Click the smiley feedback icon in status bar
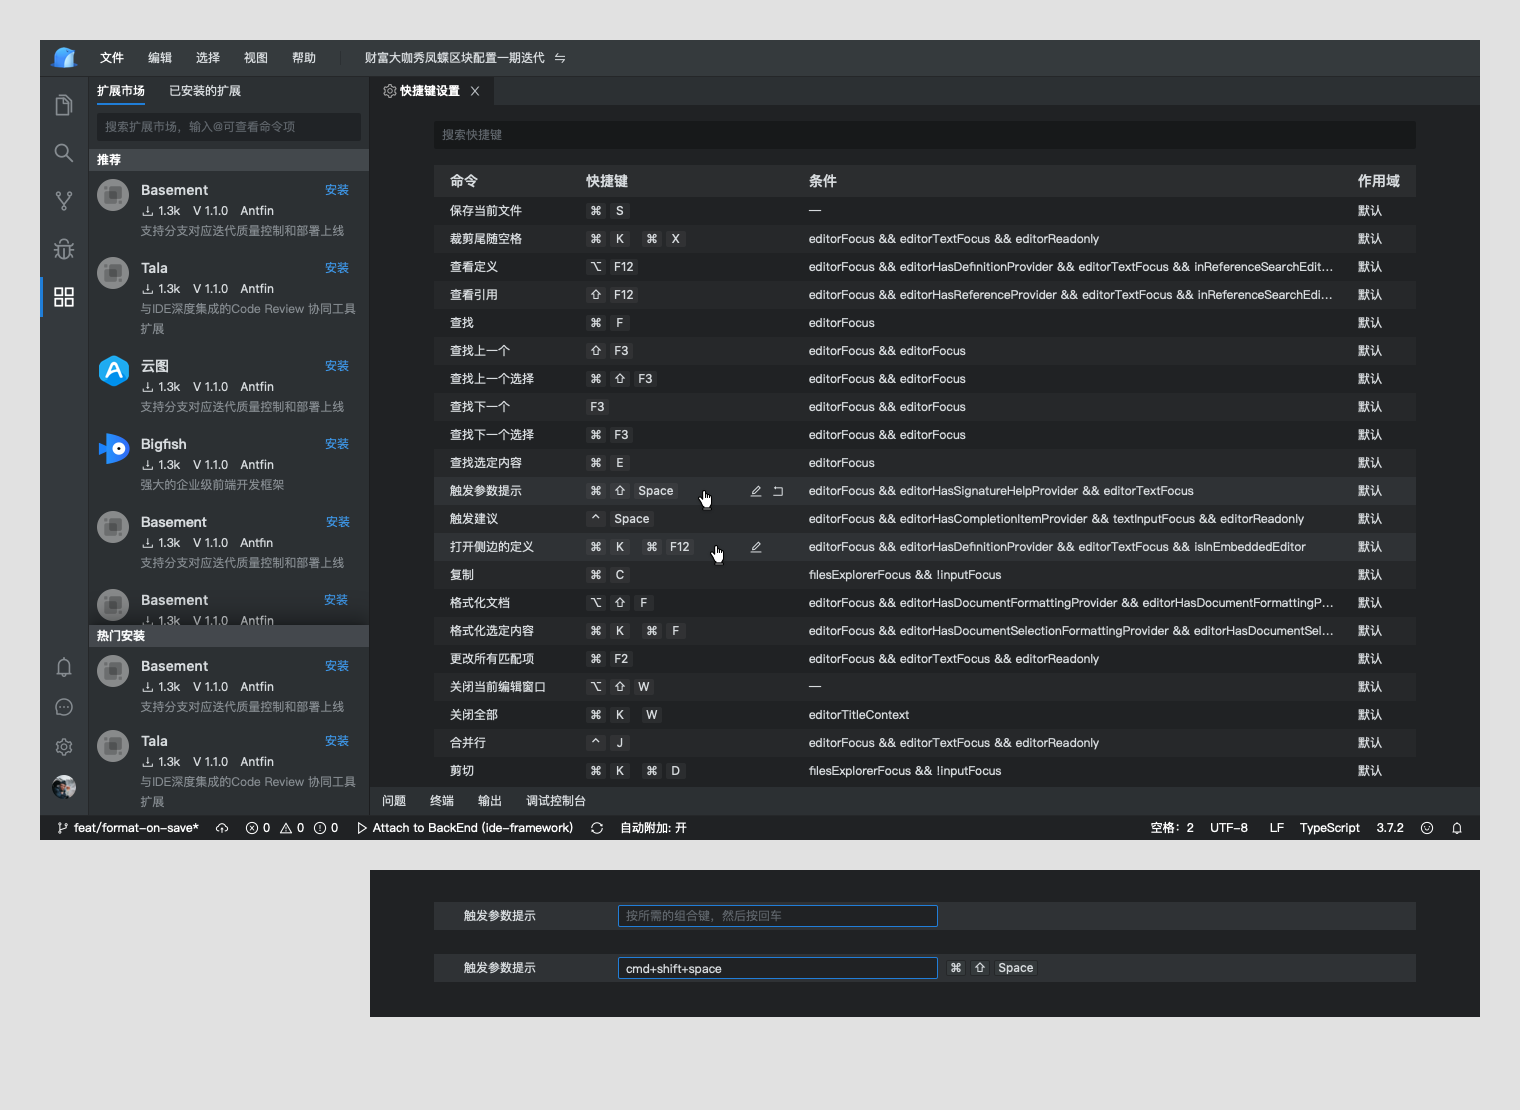The width and height of the screenshot is (1520, 1110). tap(1427, 828)
